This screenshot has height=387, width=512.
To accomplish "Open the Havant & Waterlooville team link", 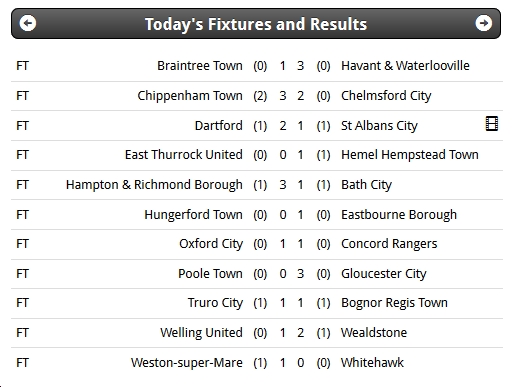I will click(405, 66).
